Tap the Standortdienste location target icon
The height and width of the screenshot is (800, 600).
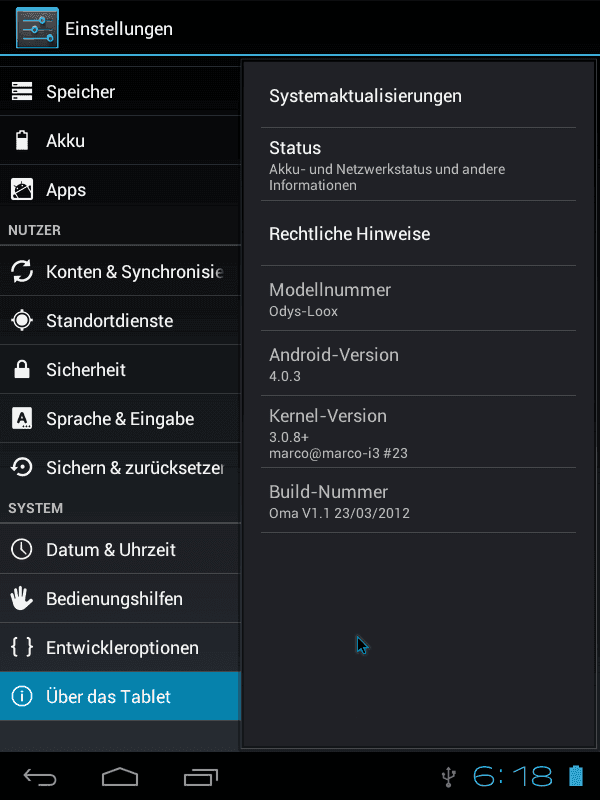pyautogui.click(x=22, y=320)
